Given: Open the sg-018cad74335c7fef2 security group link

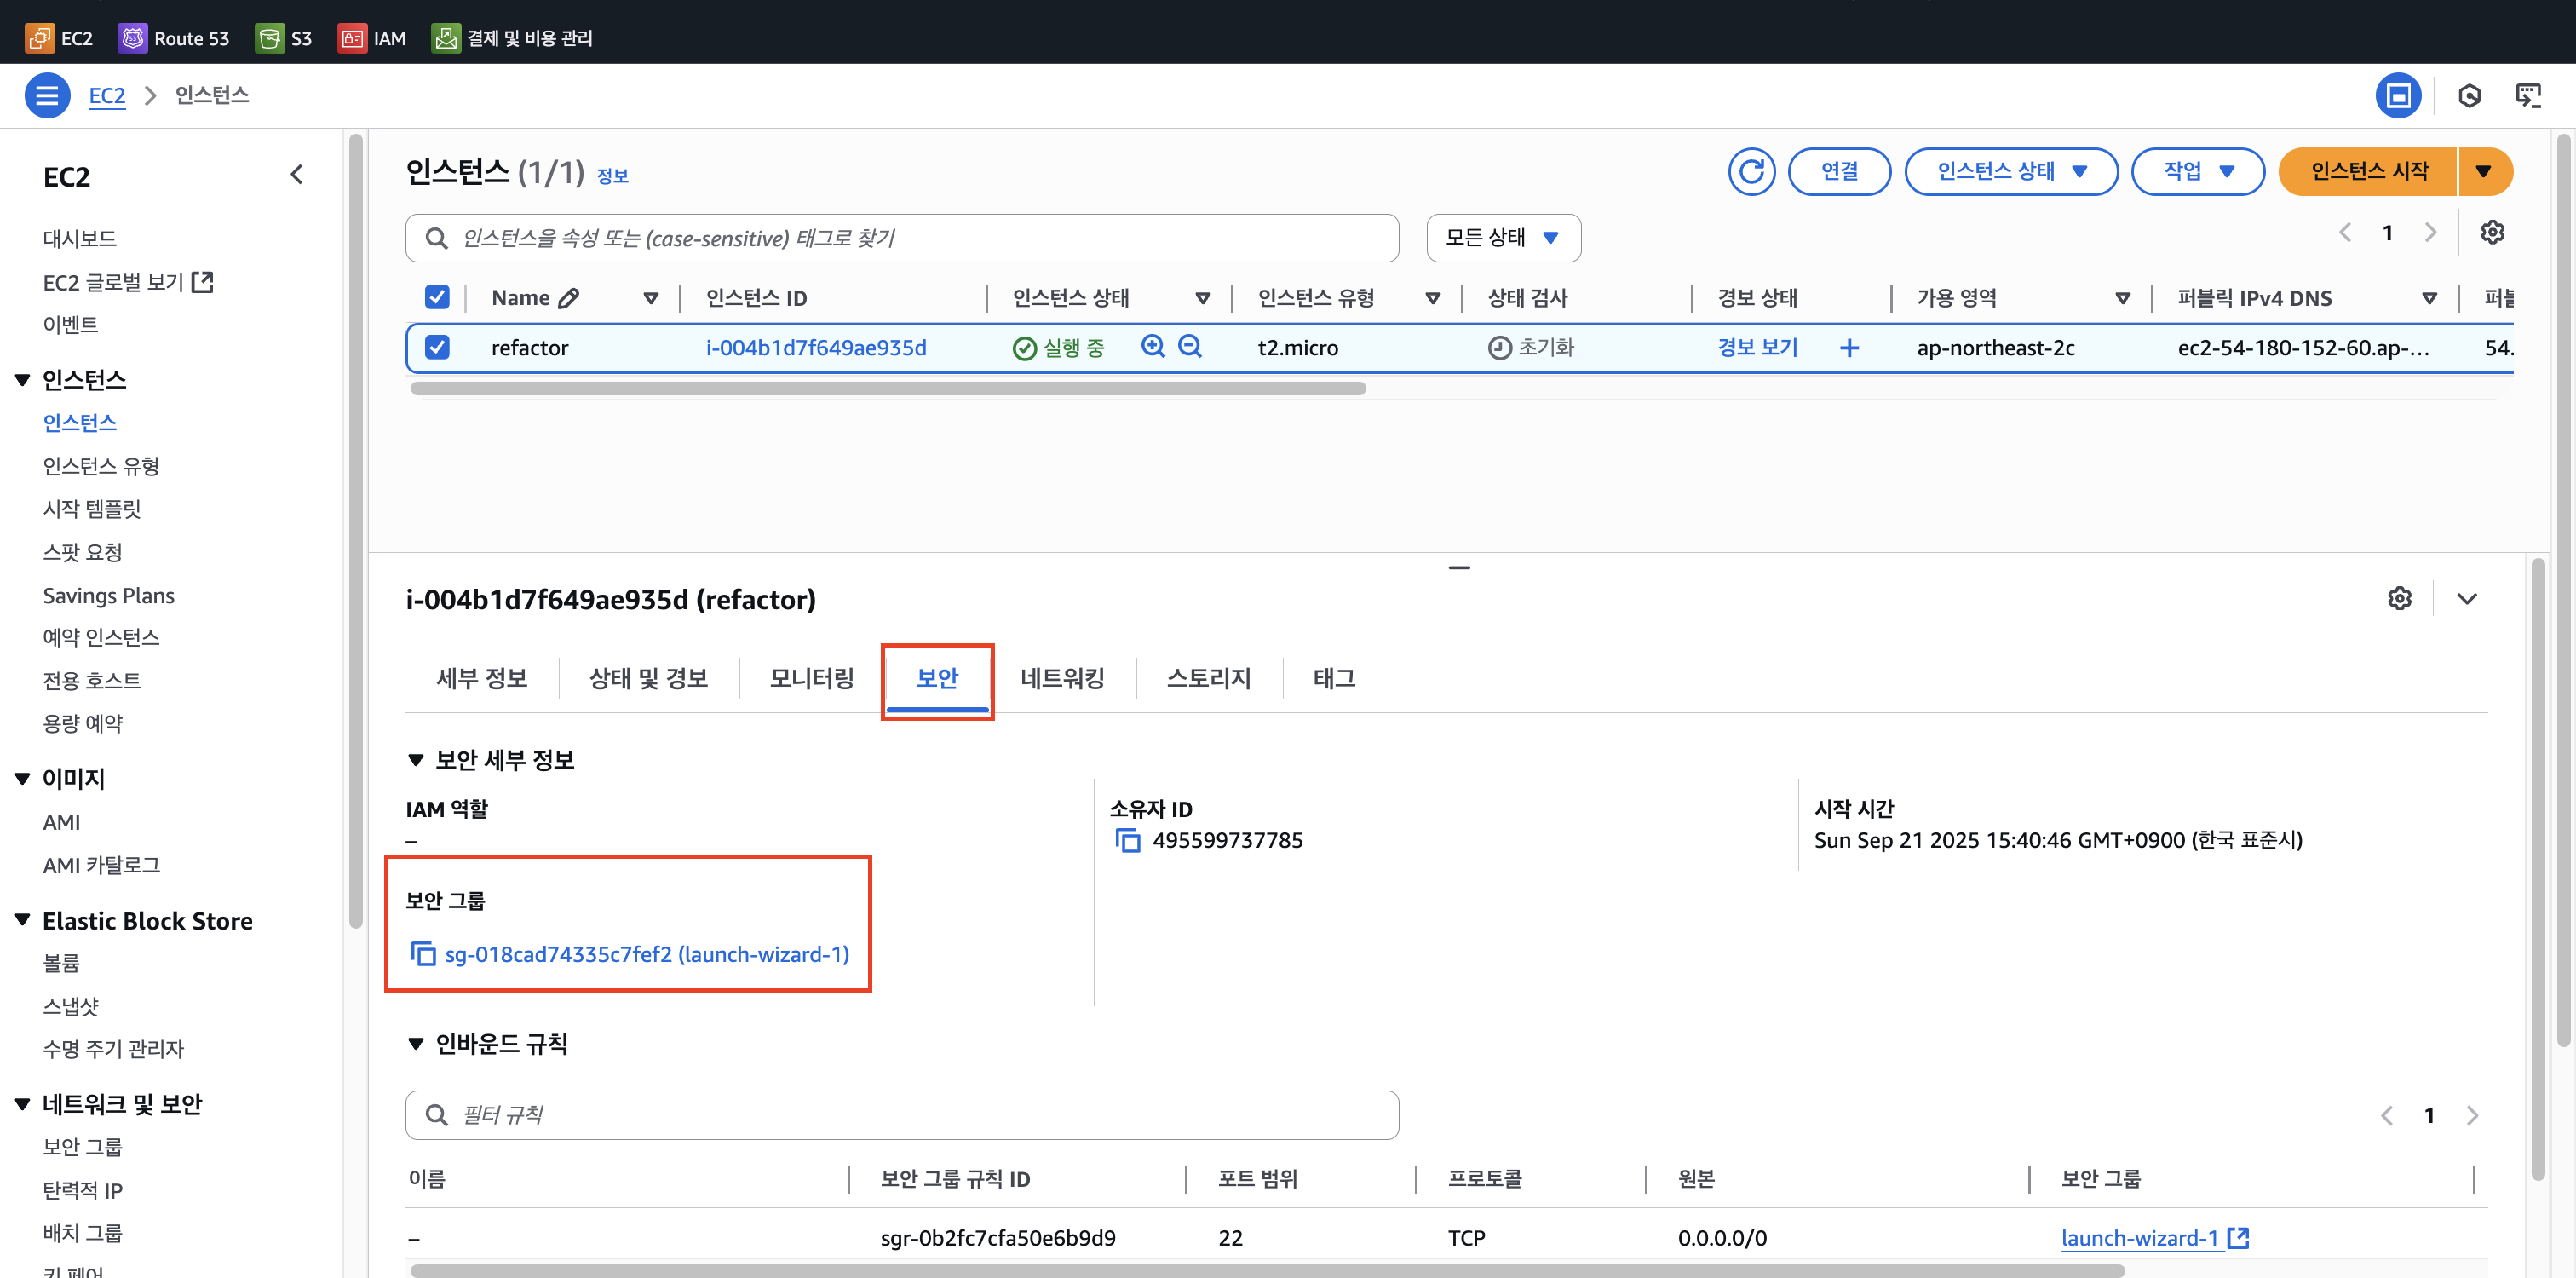Looking at the screenshot, I should [x=646, y=954].
